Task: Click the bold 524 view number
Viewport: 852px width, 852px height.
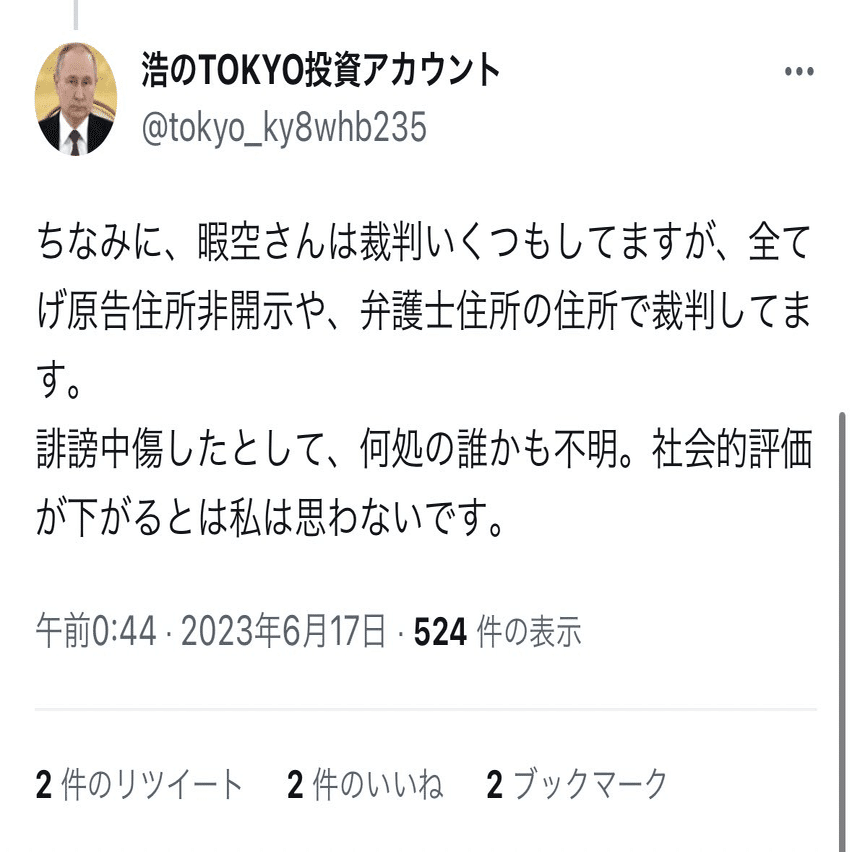Action: [440, 631]
